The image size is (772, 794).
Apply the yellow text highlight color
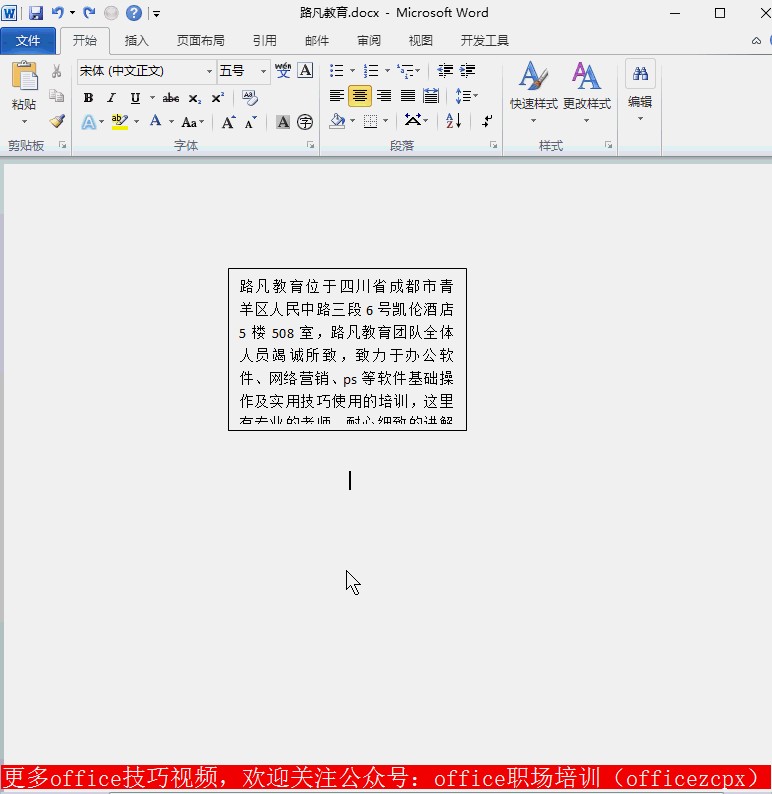(119, 122)
